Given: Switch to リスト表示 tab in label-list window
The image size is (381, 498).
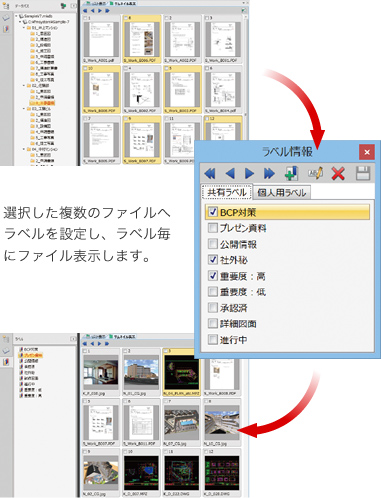Looking at the screenshot, I should [96, 336].
